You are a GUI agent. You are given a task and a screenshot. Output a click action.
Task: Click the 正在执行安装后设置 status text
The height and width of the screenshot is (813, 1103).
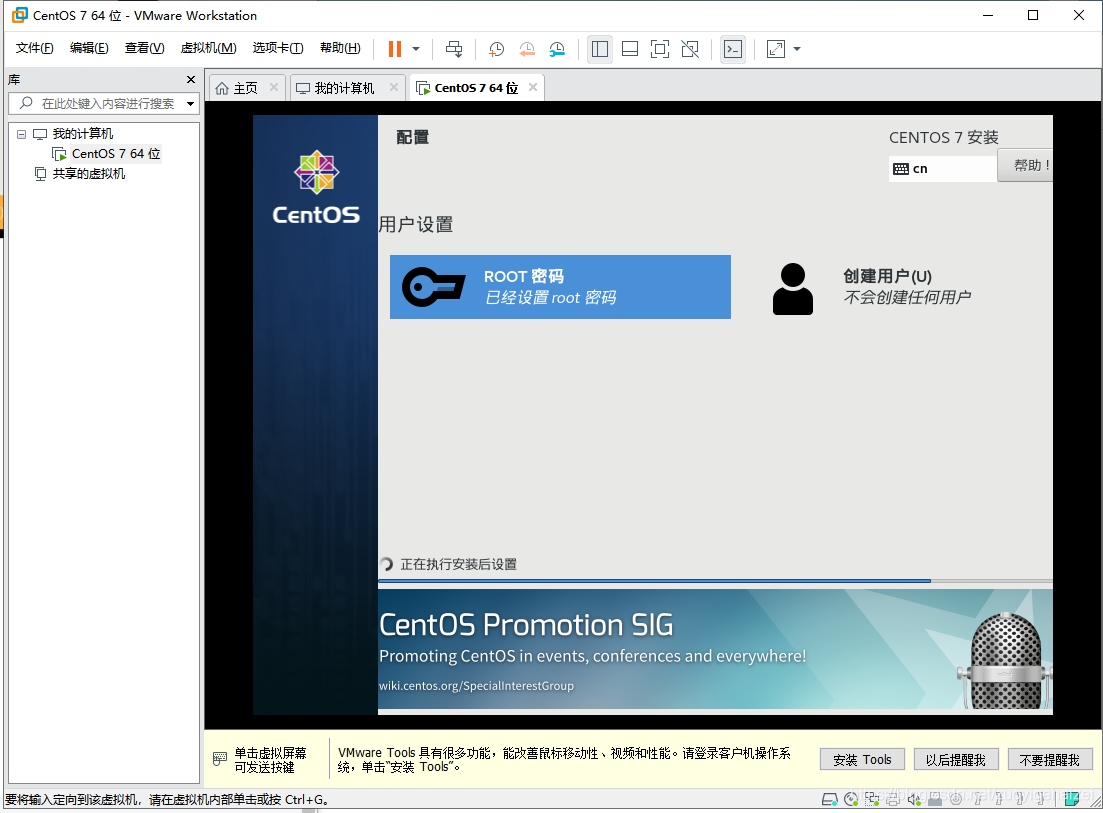(x=459, y=564)
